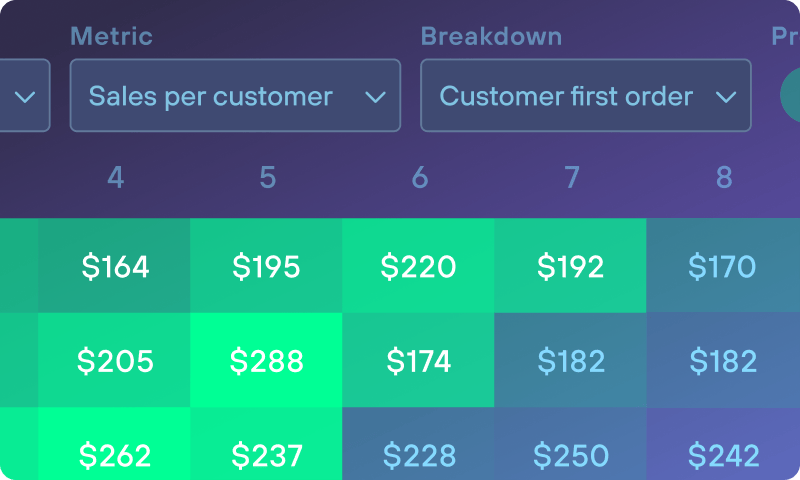Click the $262 cohort cell
The height and width of the screenshot is (480, 800).
pyautogui.click(x=115, y=455)
